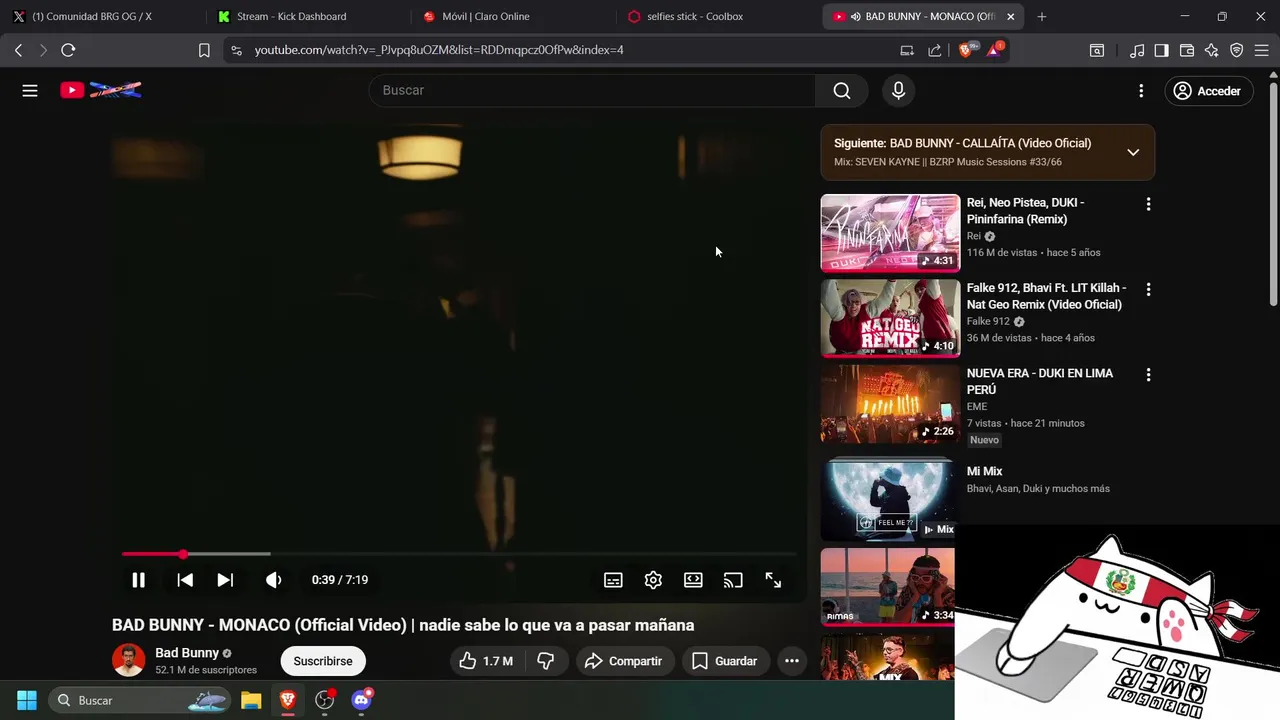Open the Brave Wallet icon
Image resolution: width=1280 pixels, height=720 pixels.
[1187, 50]
